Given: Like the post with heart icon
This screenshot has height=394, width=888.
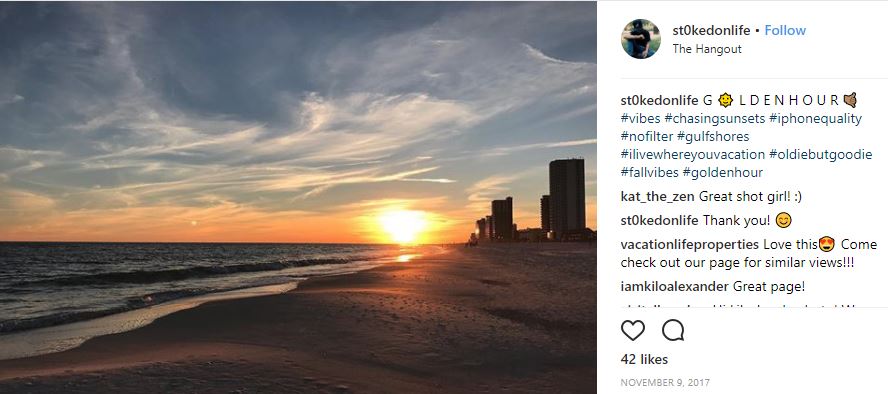Looking at the screenshot, I should tap(633, 330).
